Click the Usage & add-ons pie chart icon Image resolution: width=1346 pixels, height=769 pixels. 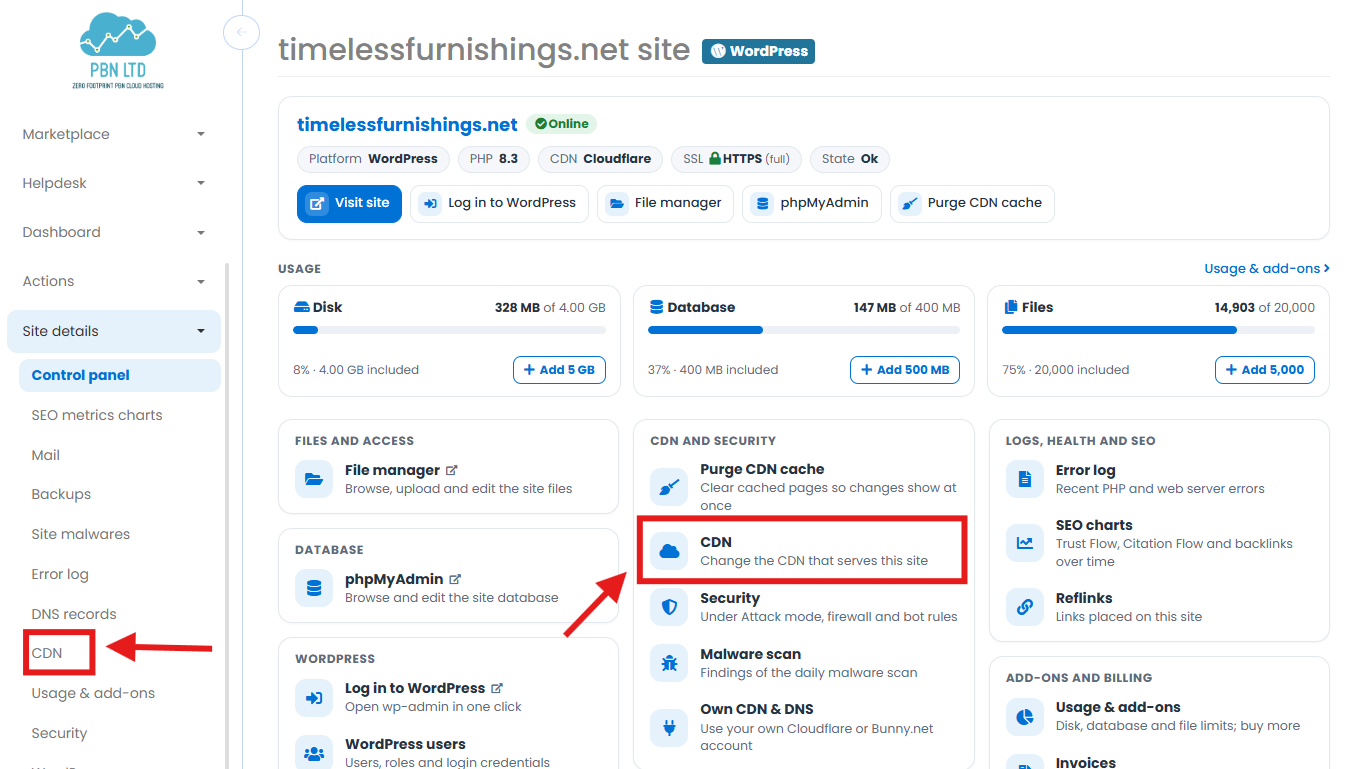tap(1025, 716)
